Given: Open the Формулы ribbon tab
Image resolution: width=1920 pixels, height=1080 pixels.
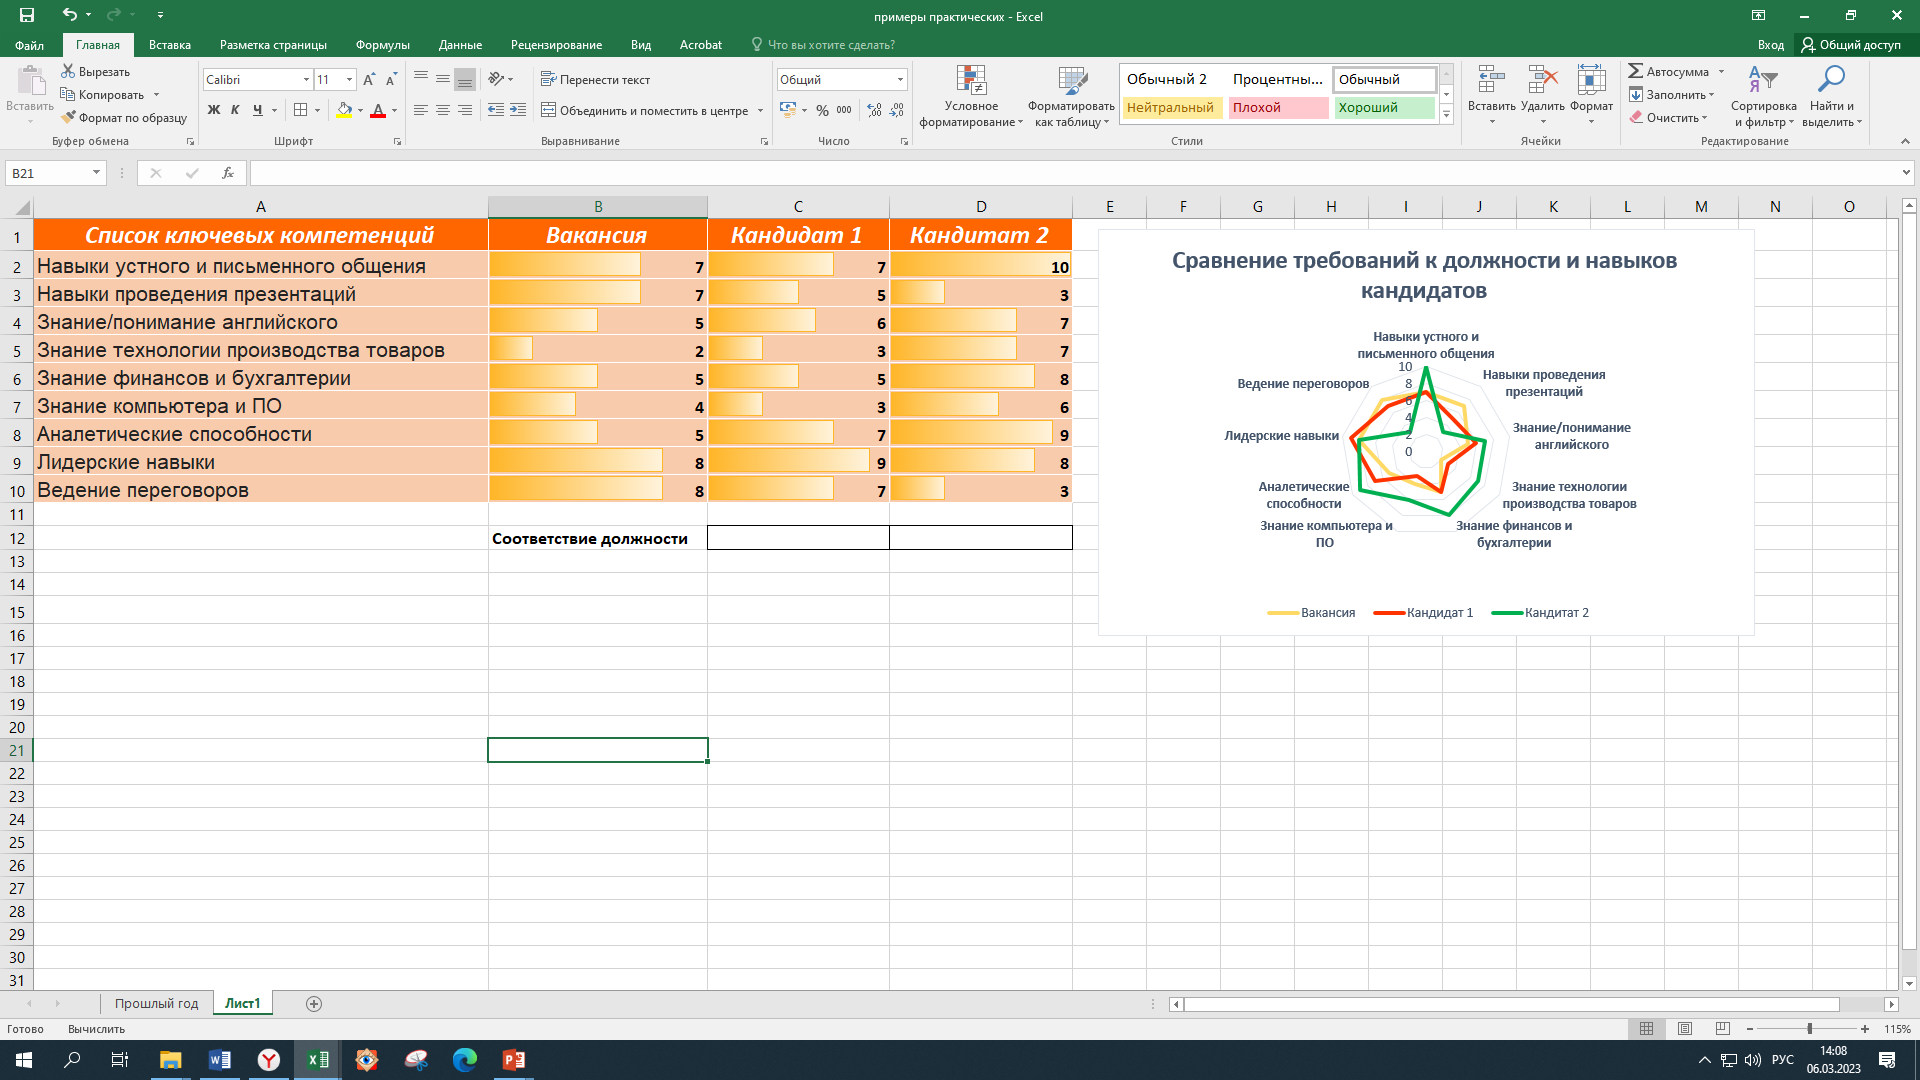Looking at the screenshot, I should (x=382, y=45).
